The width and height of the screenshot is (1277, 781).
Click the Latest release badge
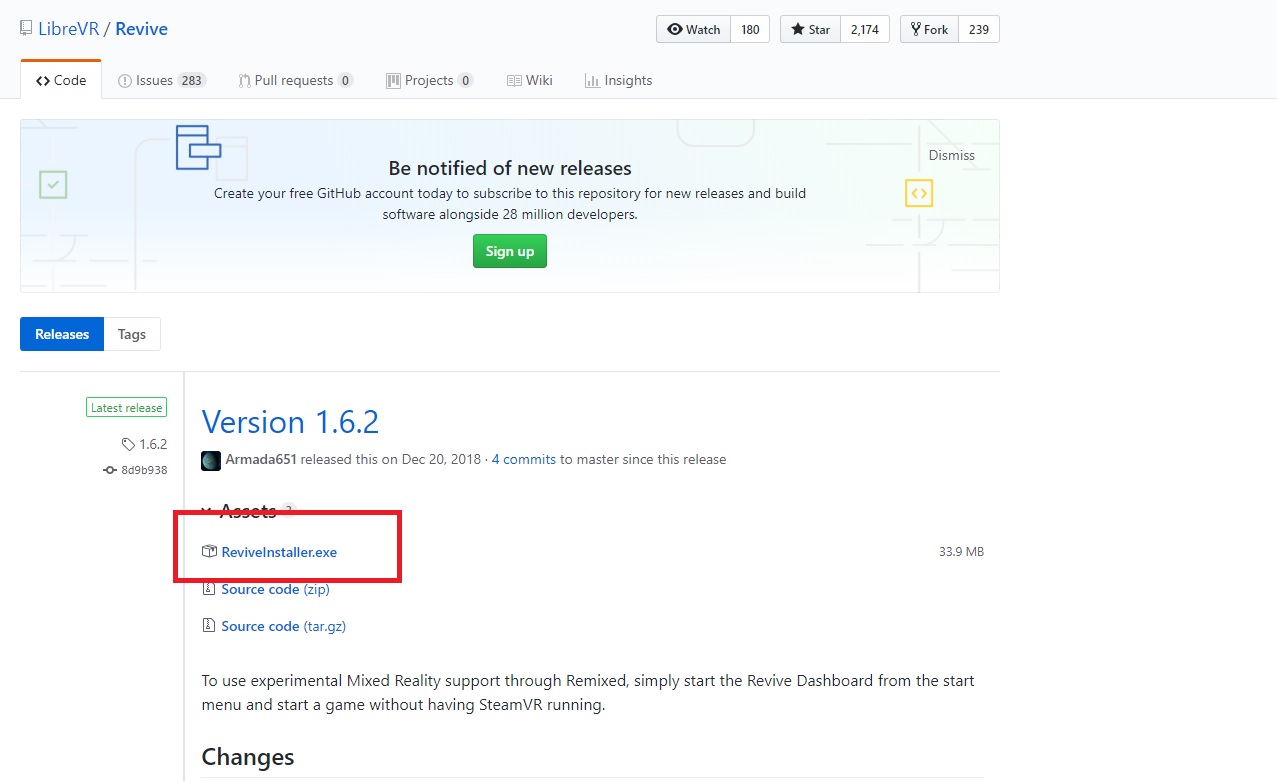point(126,408)
